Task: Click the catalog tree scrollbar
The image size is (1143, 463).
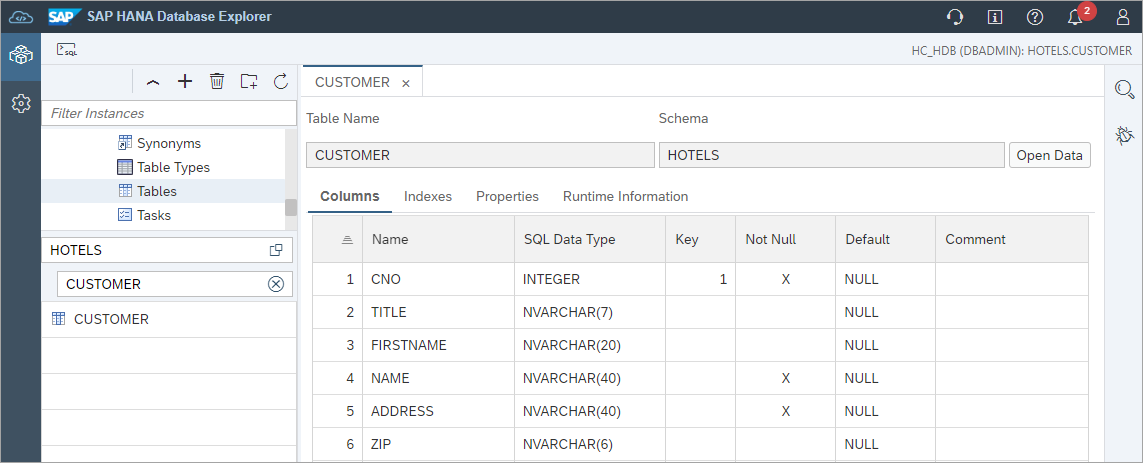Action: (291, 207)
